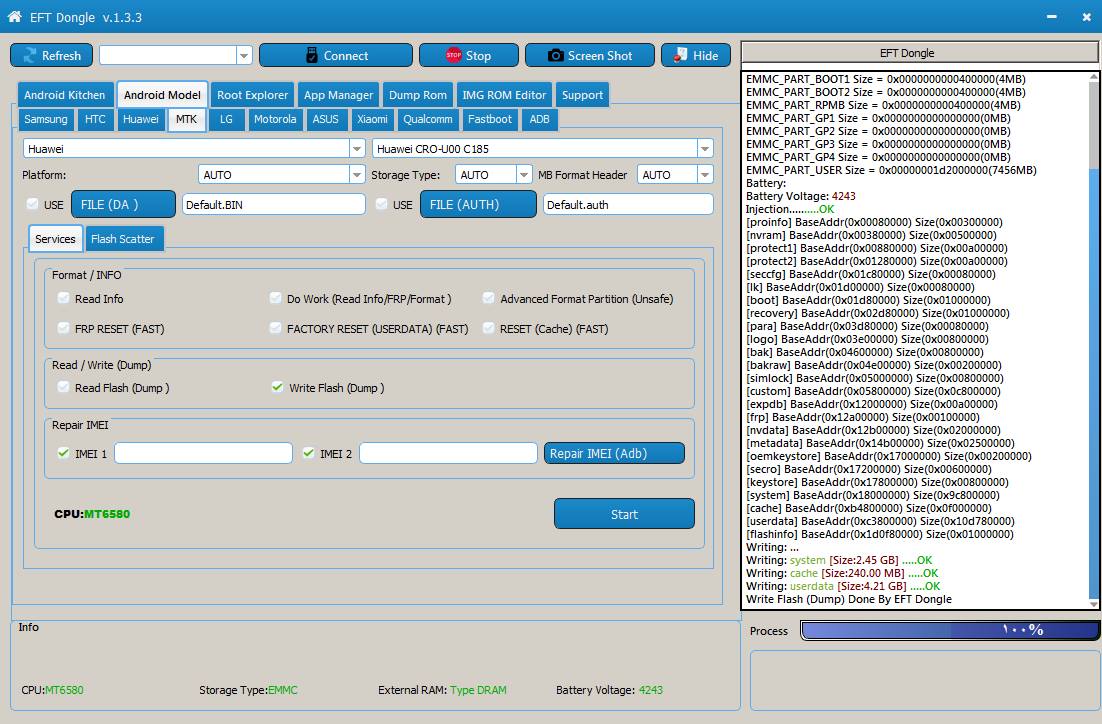Viewport: 1102px width, 724px height.
Task: Click the 'Storage Type:EMMC' info text
Action: click(248, 690)
